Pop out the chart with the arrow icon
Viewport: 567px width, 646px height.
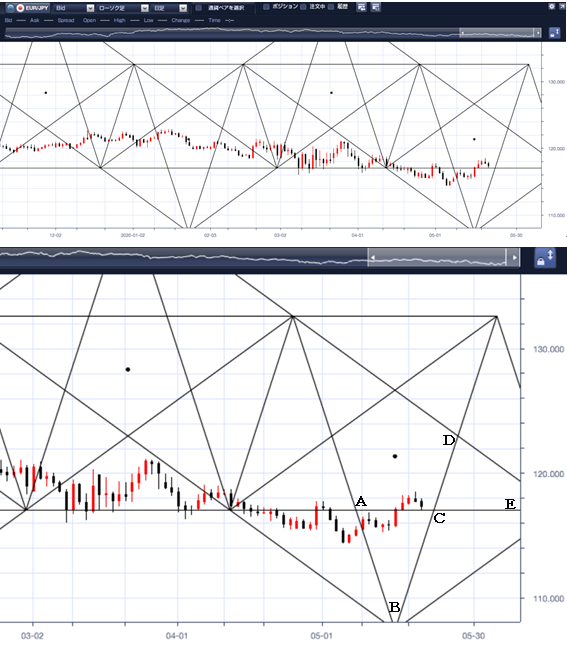pyautogui.click(x=562, y=6)
